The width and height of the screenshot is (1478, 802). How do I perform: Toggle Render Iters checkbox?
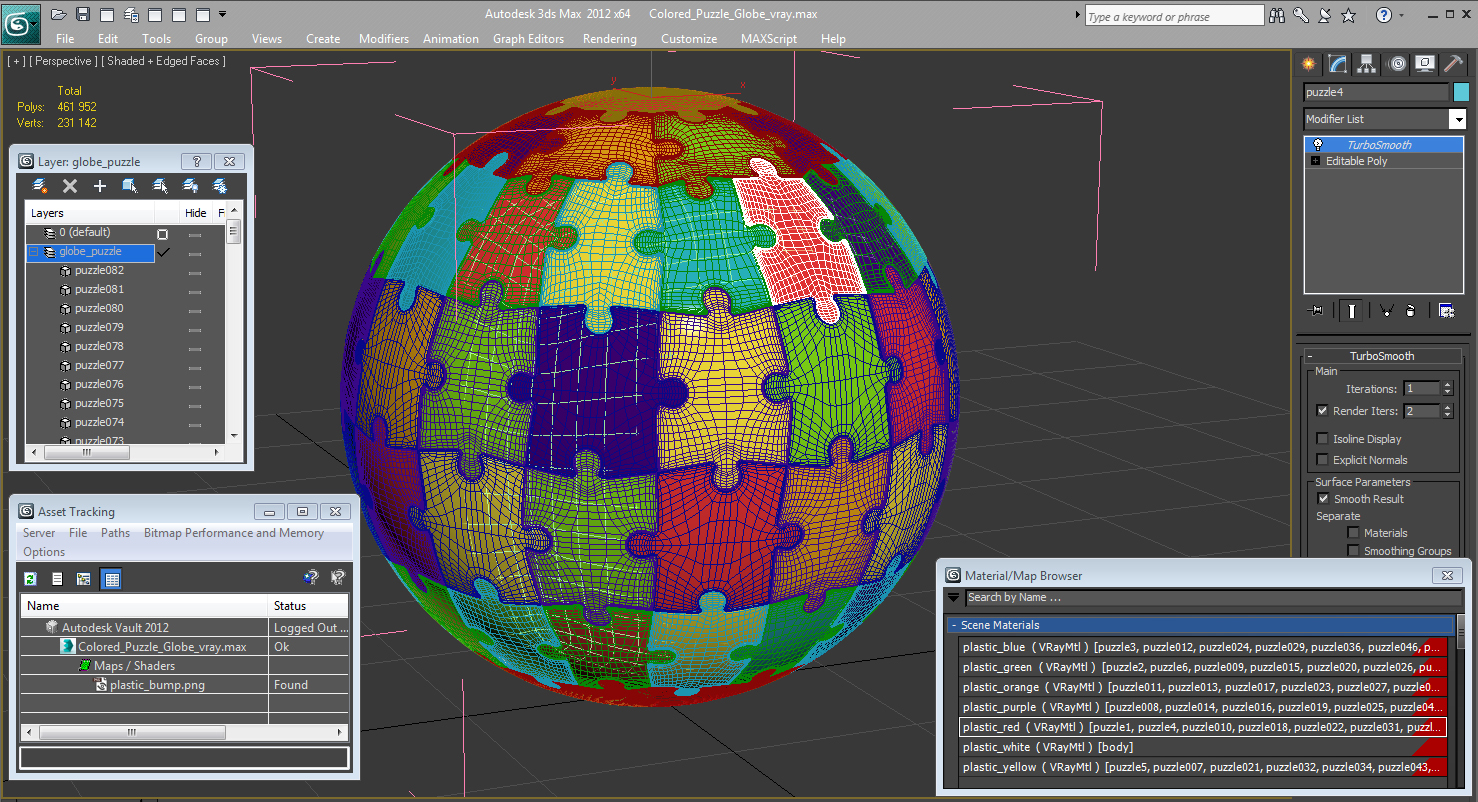click(x=1323, y=411)
